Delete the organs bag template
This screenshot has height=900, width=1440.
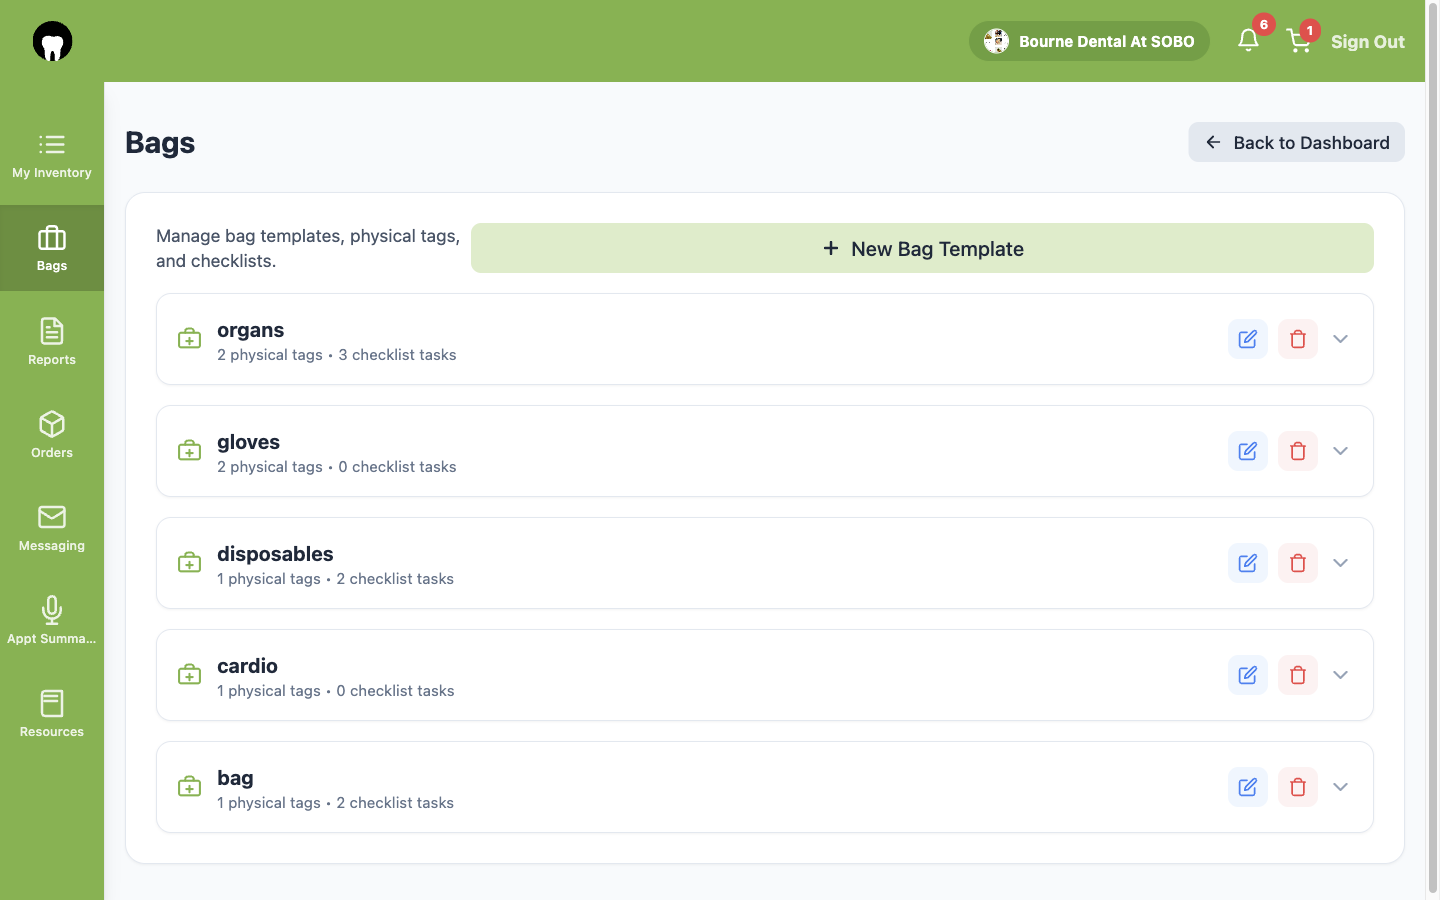(1298, 339)
